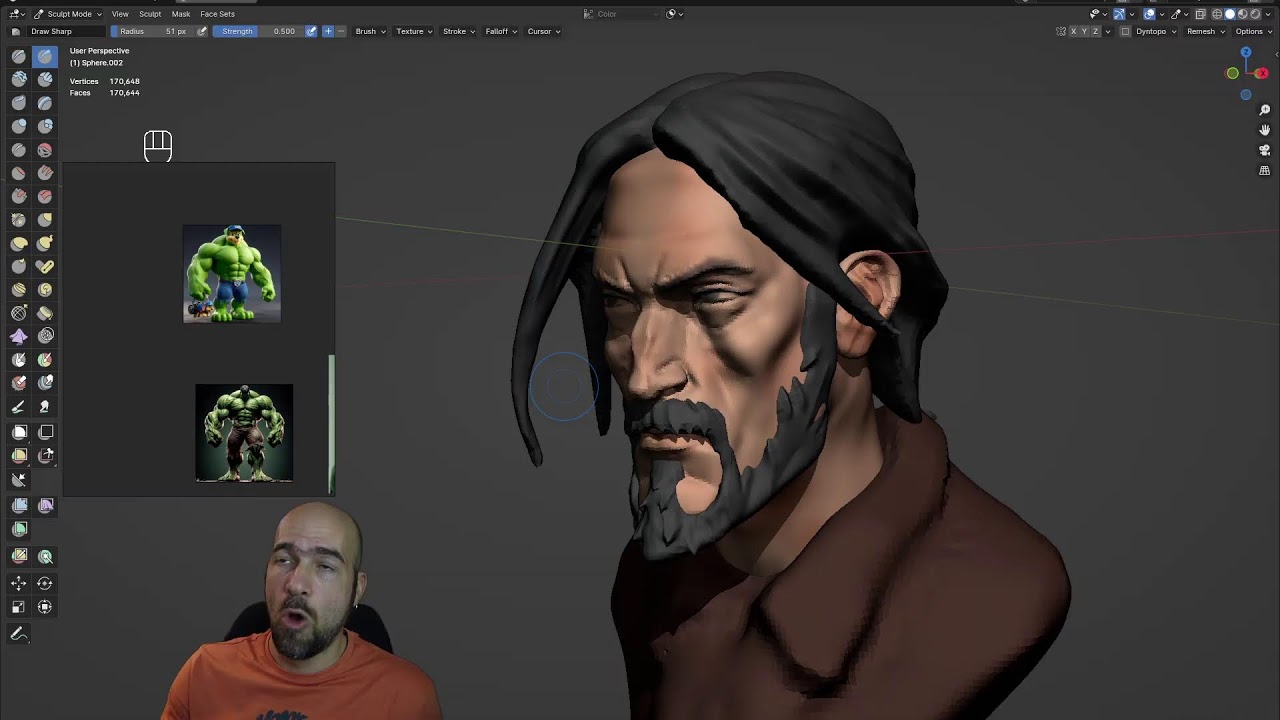The width and height of the screenshot is (1280, 720).
Task: Click the viewport zoom magnifier icon
Action: coord(1264,110)
